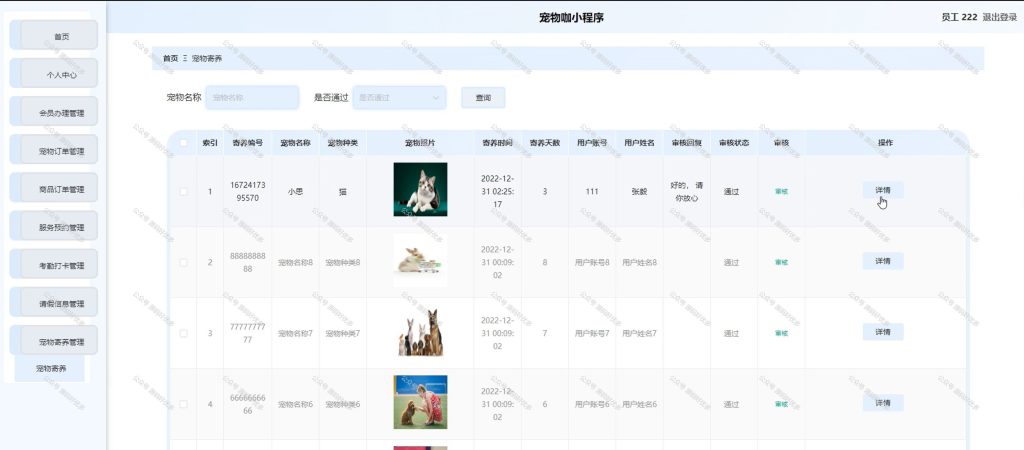
Task: Open 个人中心 in the sidebar
Action: tap(54, 74)
